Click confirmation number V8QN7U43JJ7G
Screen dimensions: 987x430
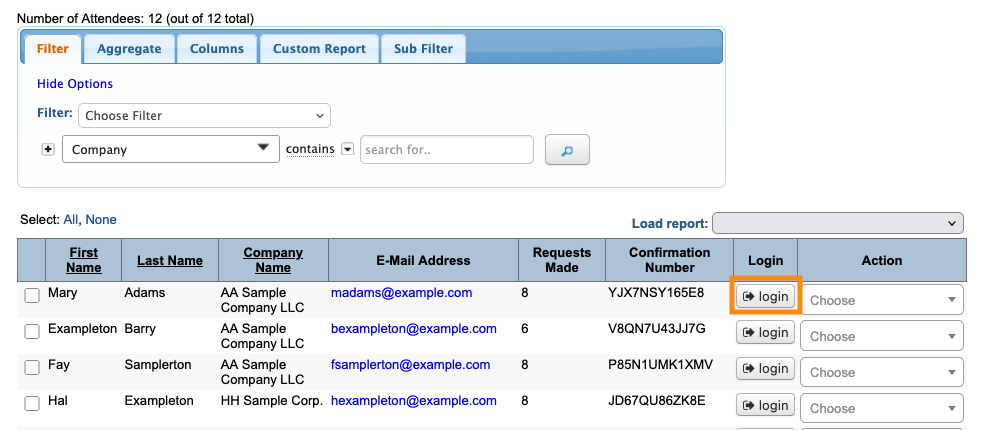pyautogui.click(x=657, y=329)
